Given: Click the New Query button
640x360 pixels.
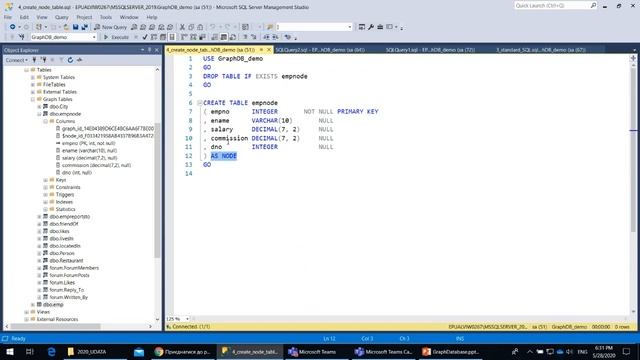Looking at the screenshot, I should [111, 27].
